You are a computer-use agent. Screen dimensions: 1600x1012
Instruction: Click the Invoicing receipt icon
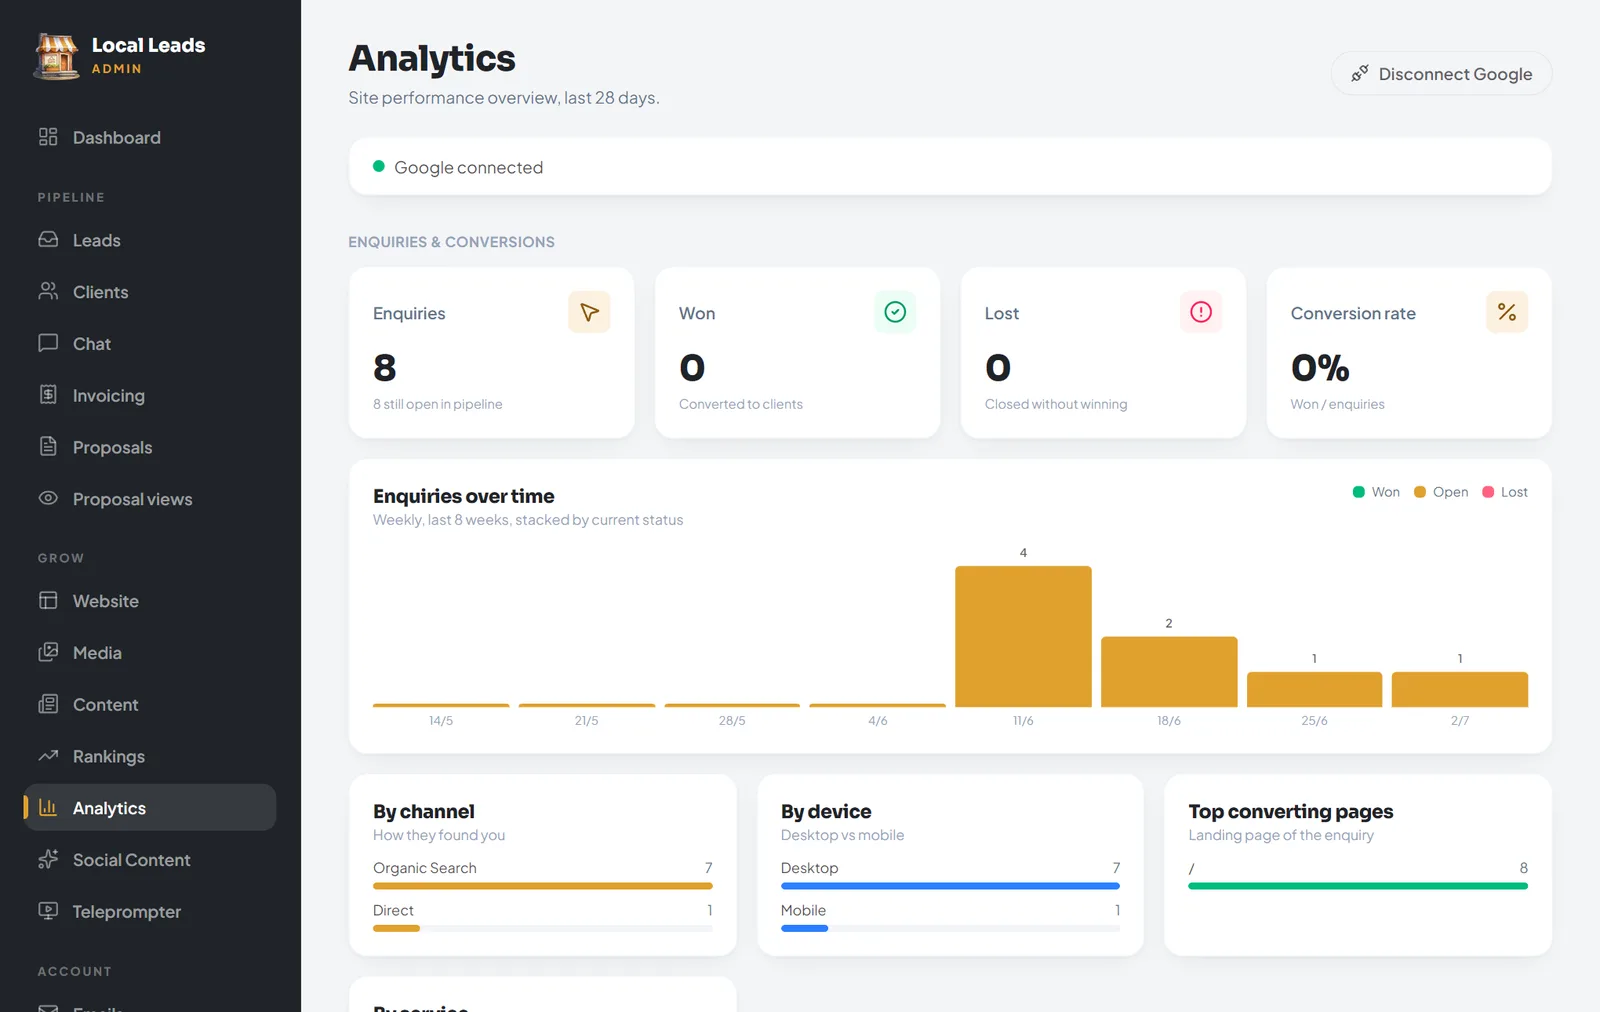[x=48, y=394]
